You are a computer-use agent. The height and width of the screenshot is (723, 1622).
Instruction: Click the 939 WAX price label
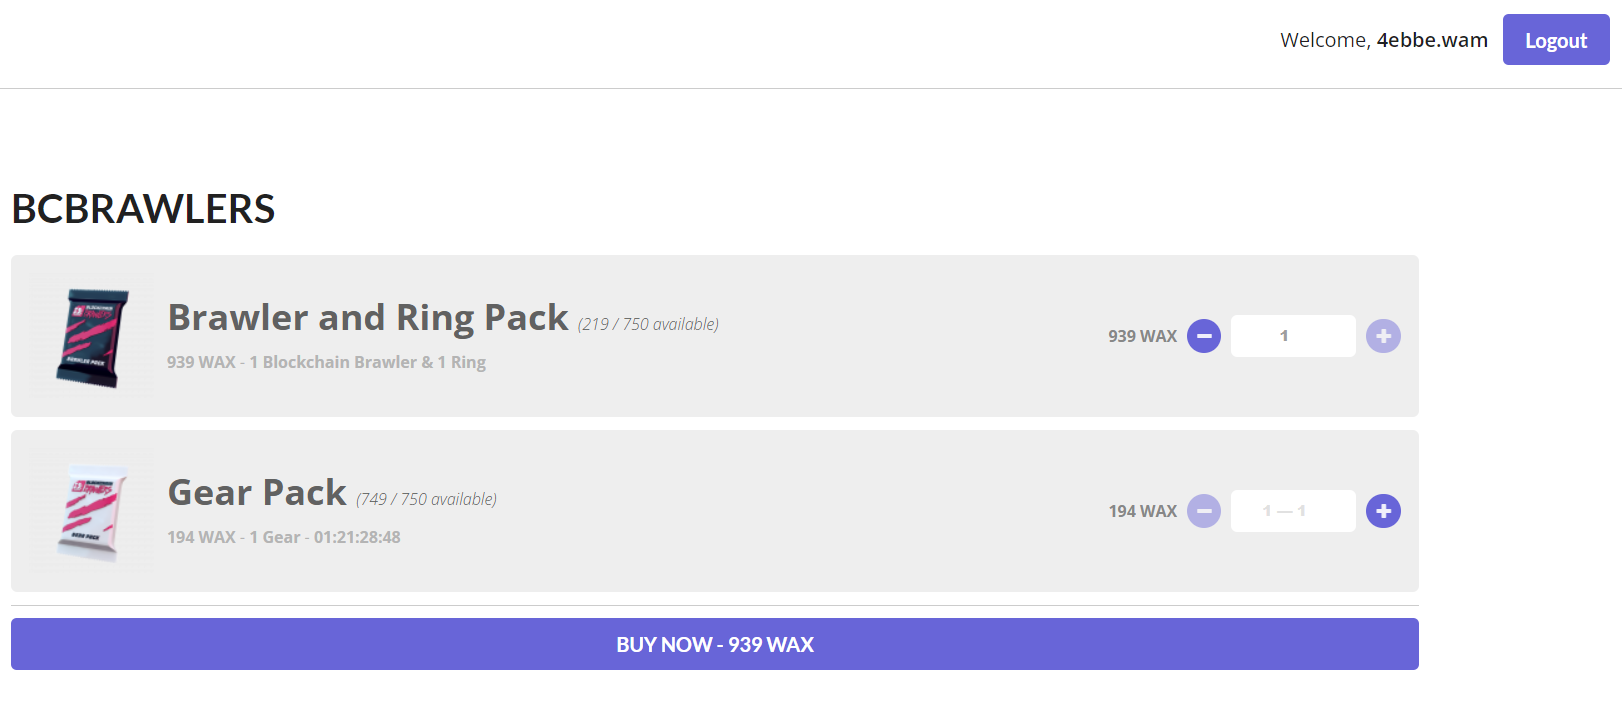coord(1142,336)
